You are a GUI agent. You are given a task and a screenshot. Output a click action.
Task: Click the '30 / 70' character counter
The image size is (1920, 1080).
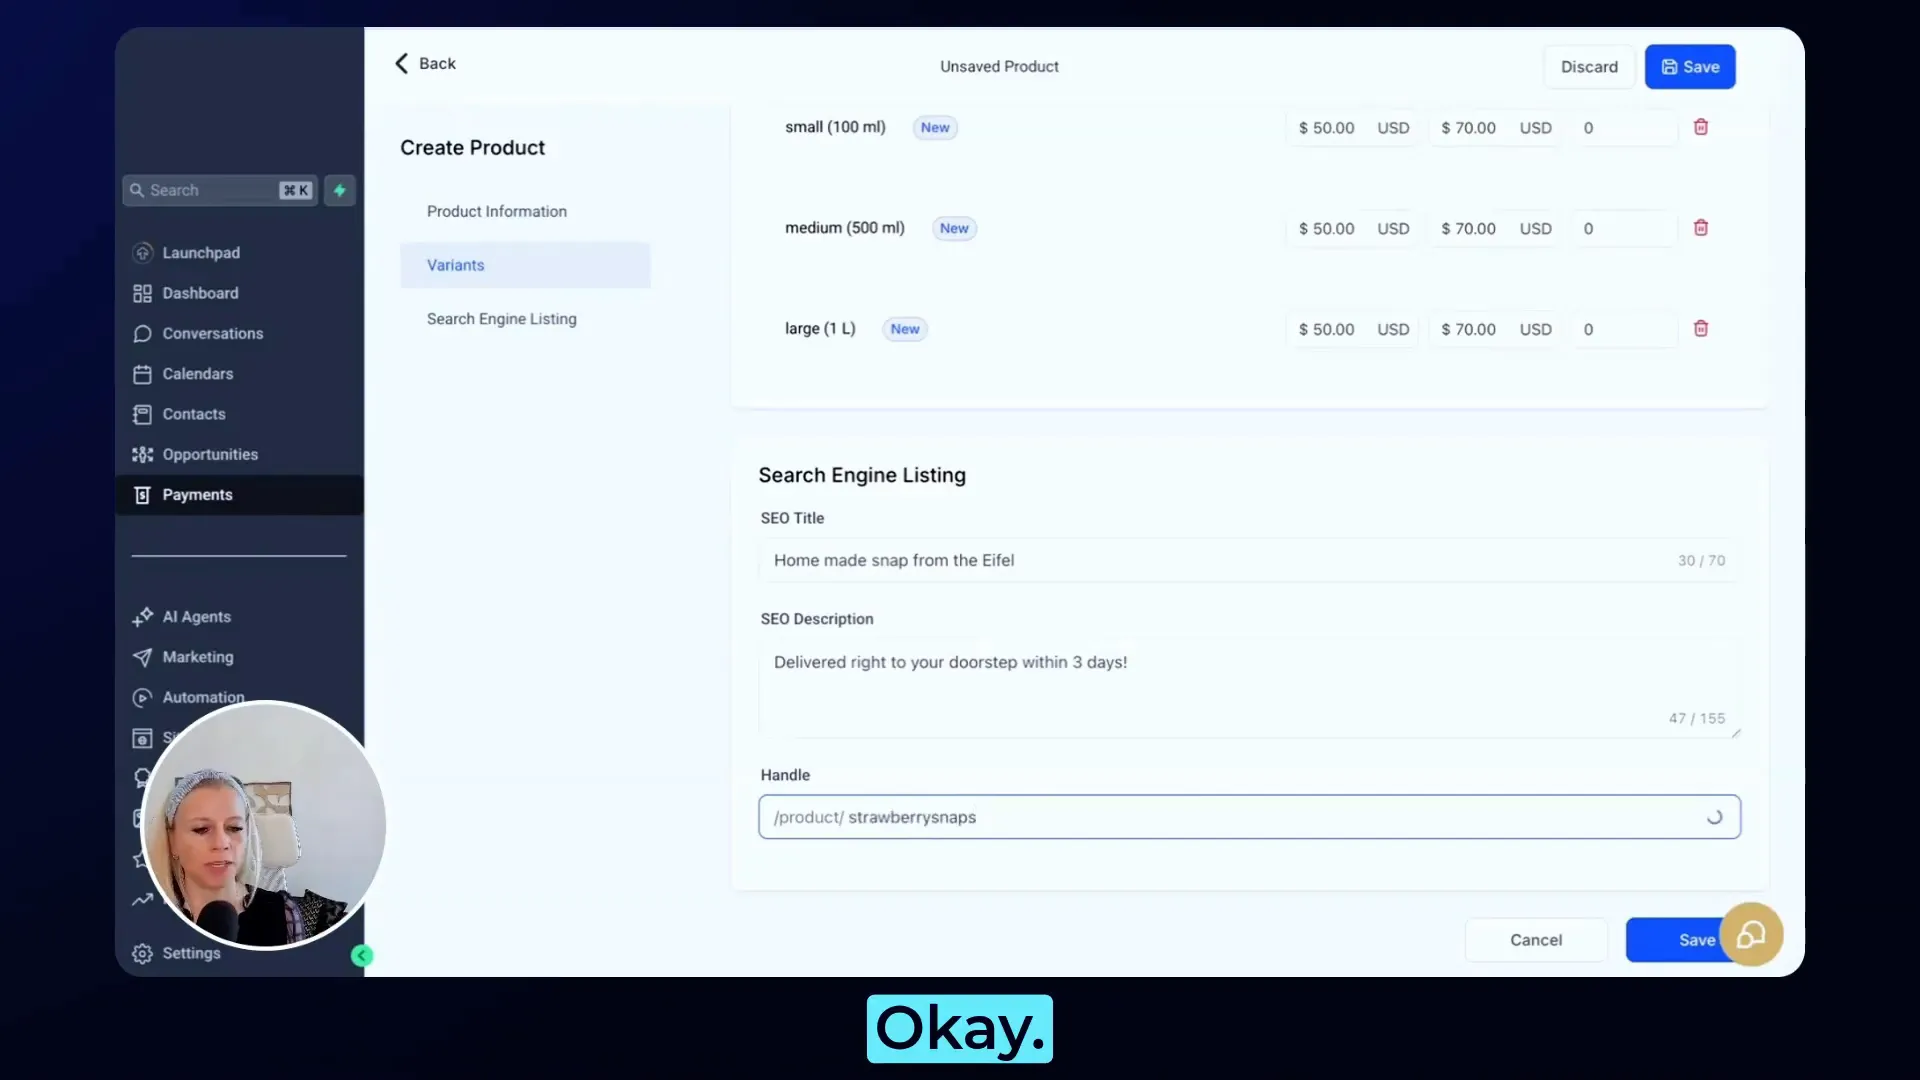(x=1701, y=561)
